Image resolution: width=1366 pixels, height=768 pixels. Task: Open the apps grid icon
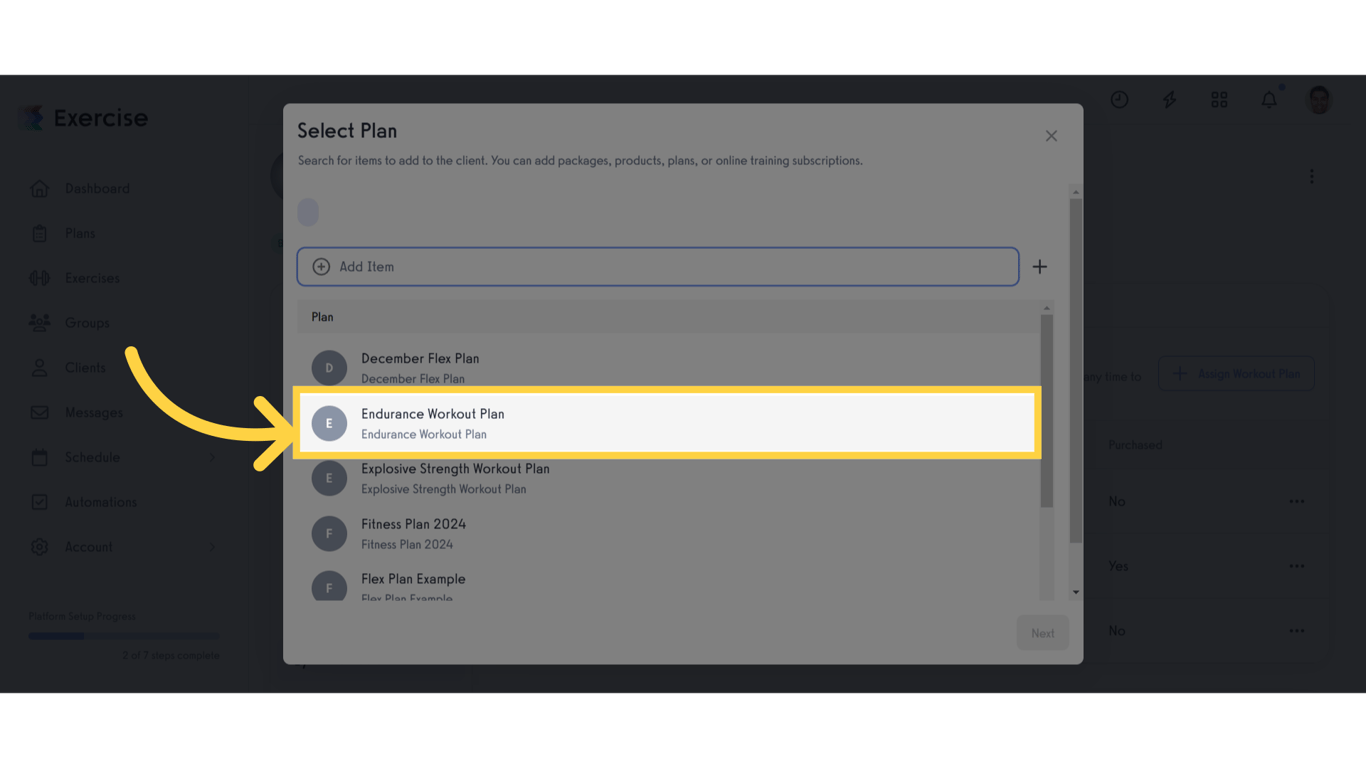1218,100
